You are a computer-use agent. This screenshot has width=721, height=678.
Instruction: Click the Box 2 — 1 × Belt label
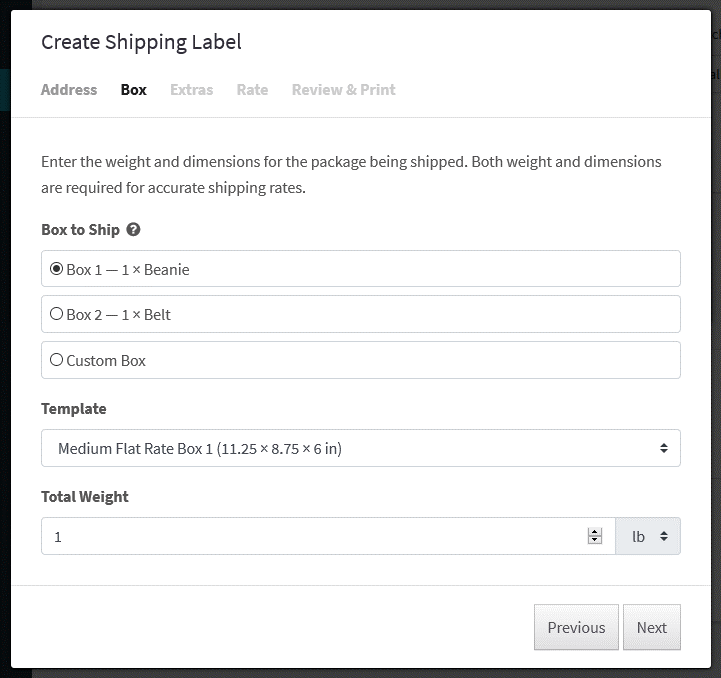(x=119, y=315)
